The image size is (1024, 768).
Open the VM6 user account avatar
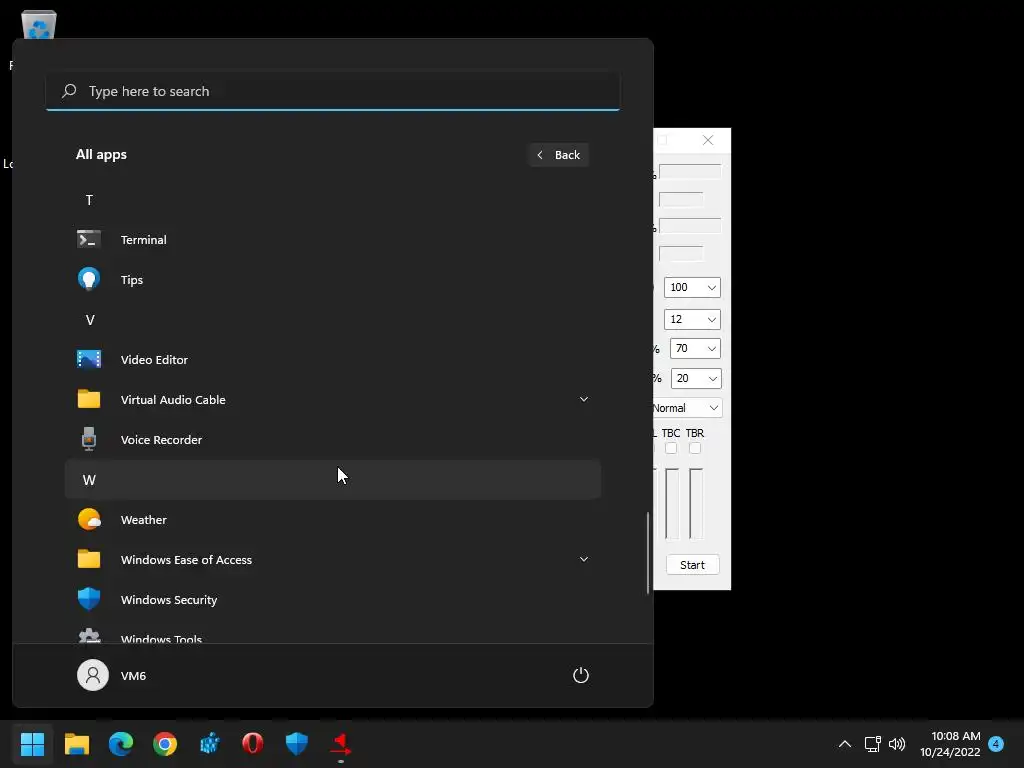pyautogui.click(x=93, y=675)
